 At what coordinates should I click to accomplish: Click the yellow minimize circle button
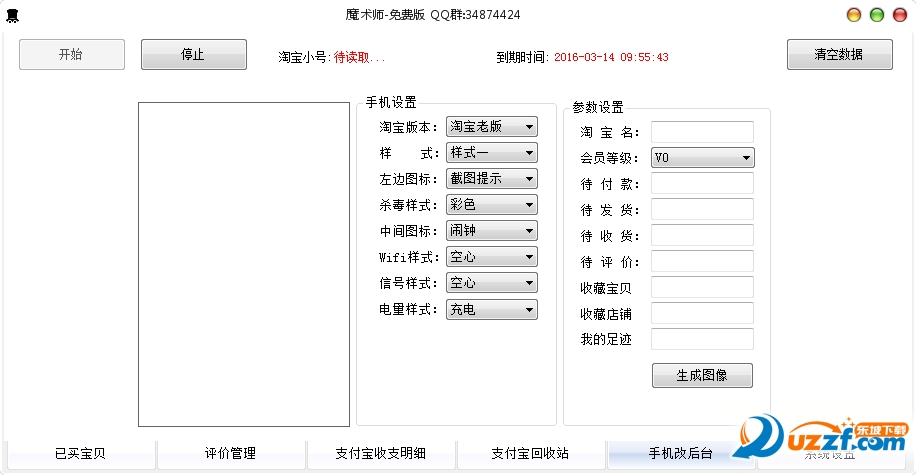point(853,15)
